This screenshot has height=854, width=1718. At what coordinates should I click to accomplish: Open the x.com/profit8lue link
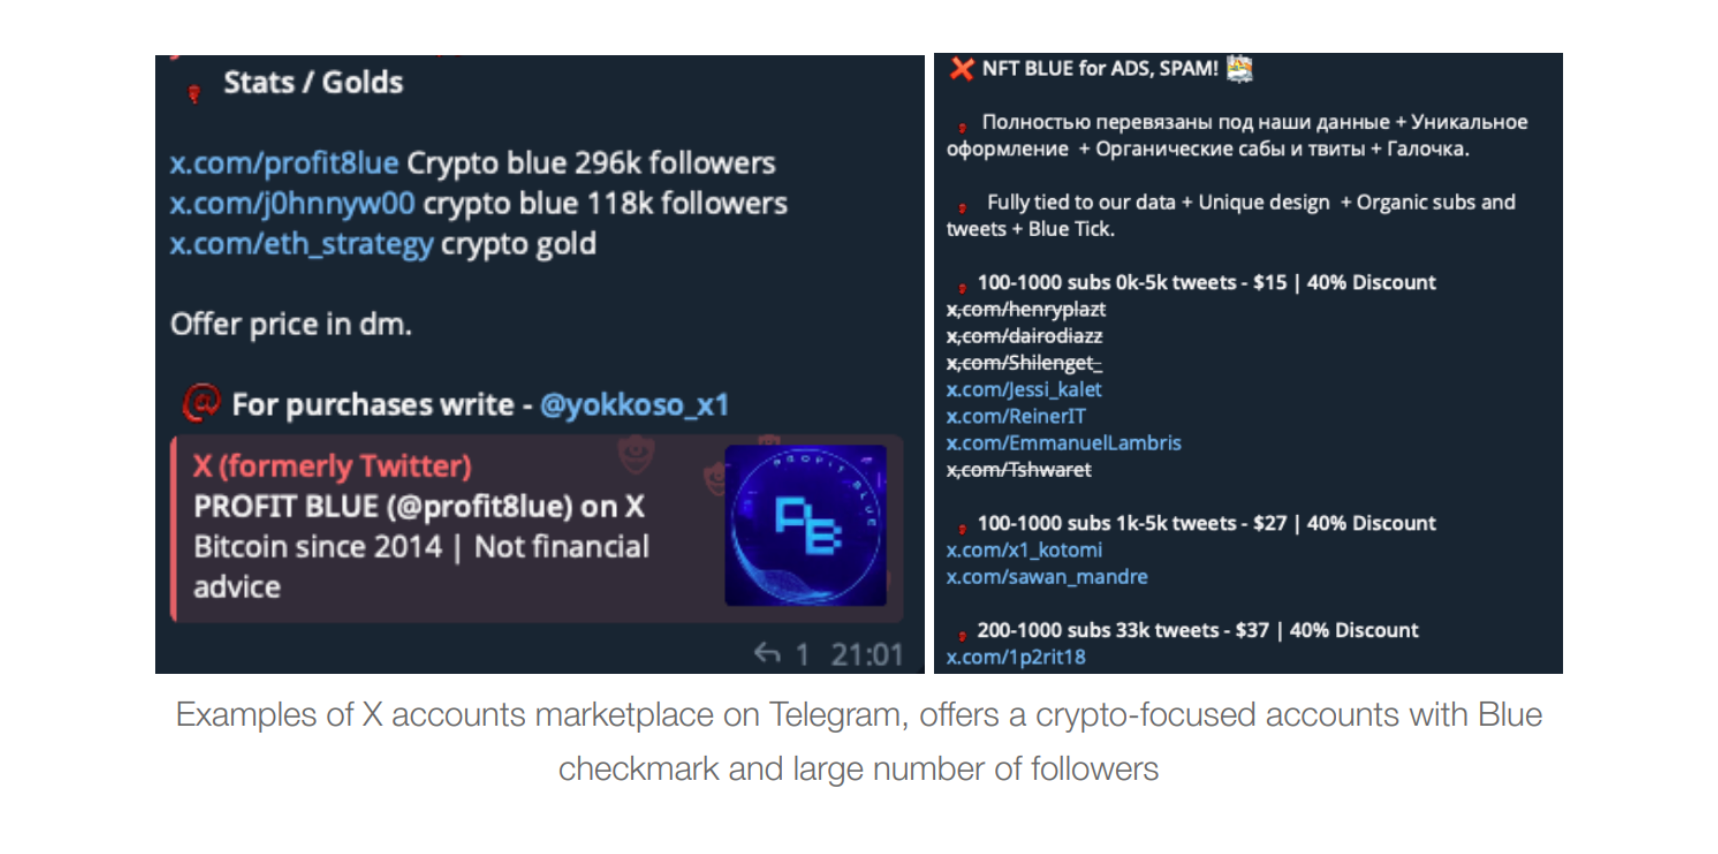tap(283, 163)
